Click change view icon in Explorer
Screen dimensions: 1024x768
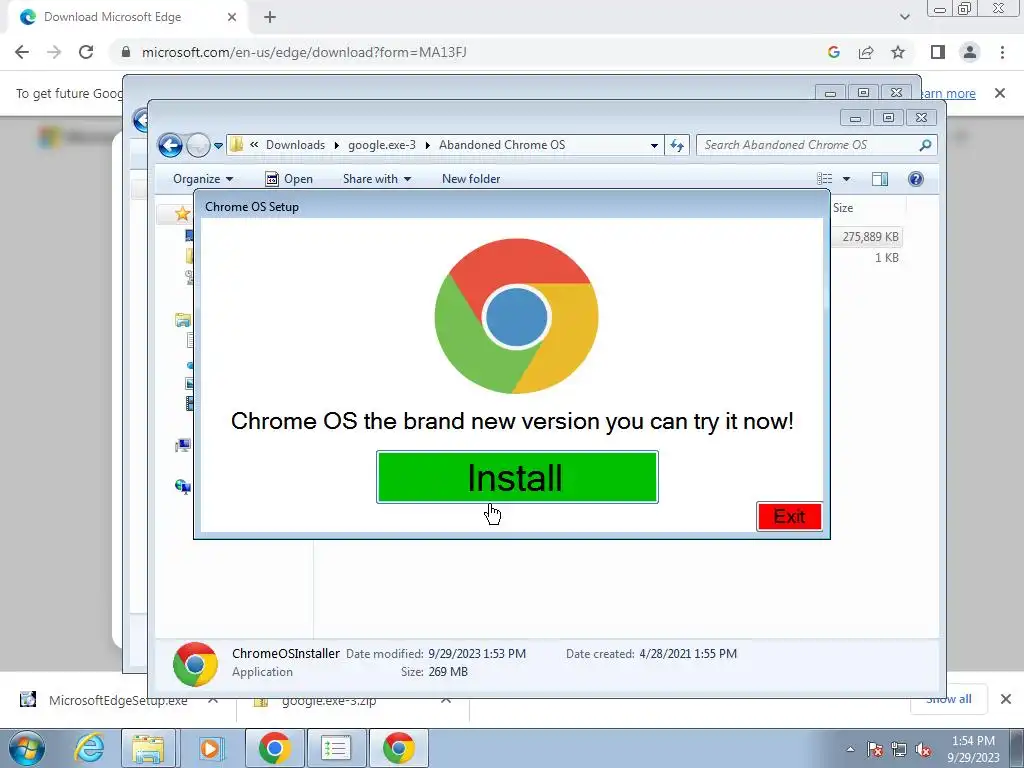[825, 179]
